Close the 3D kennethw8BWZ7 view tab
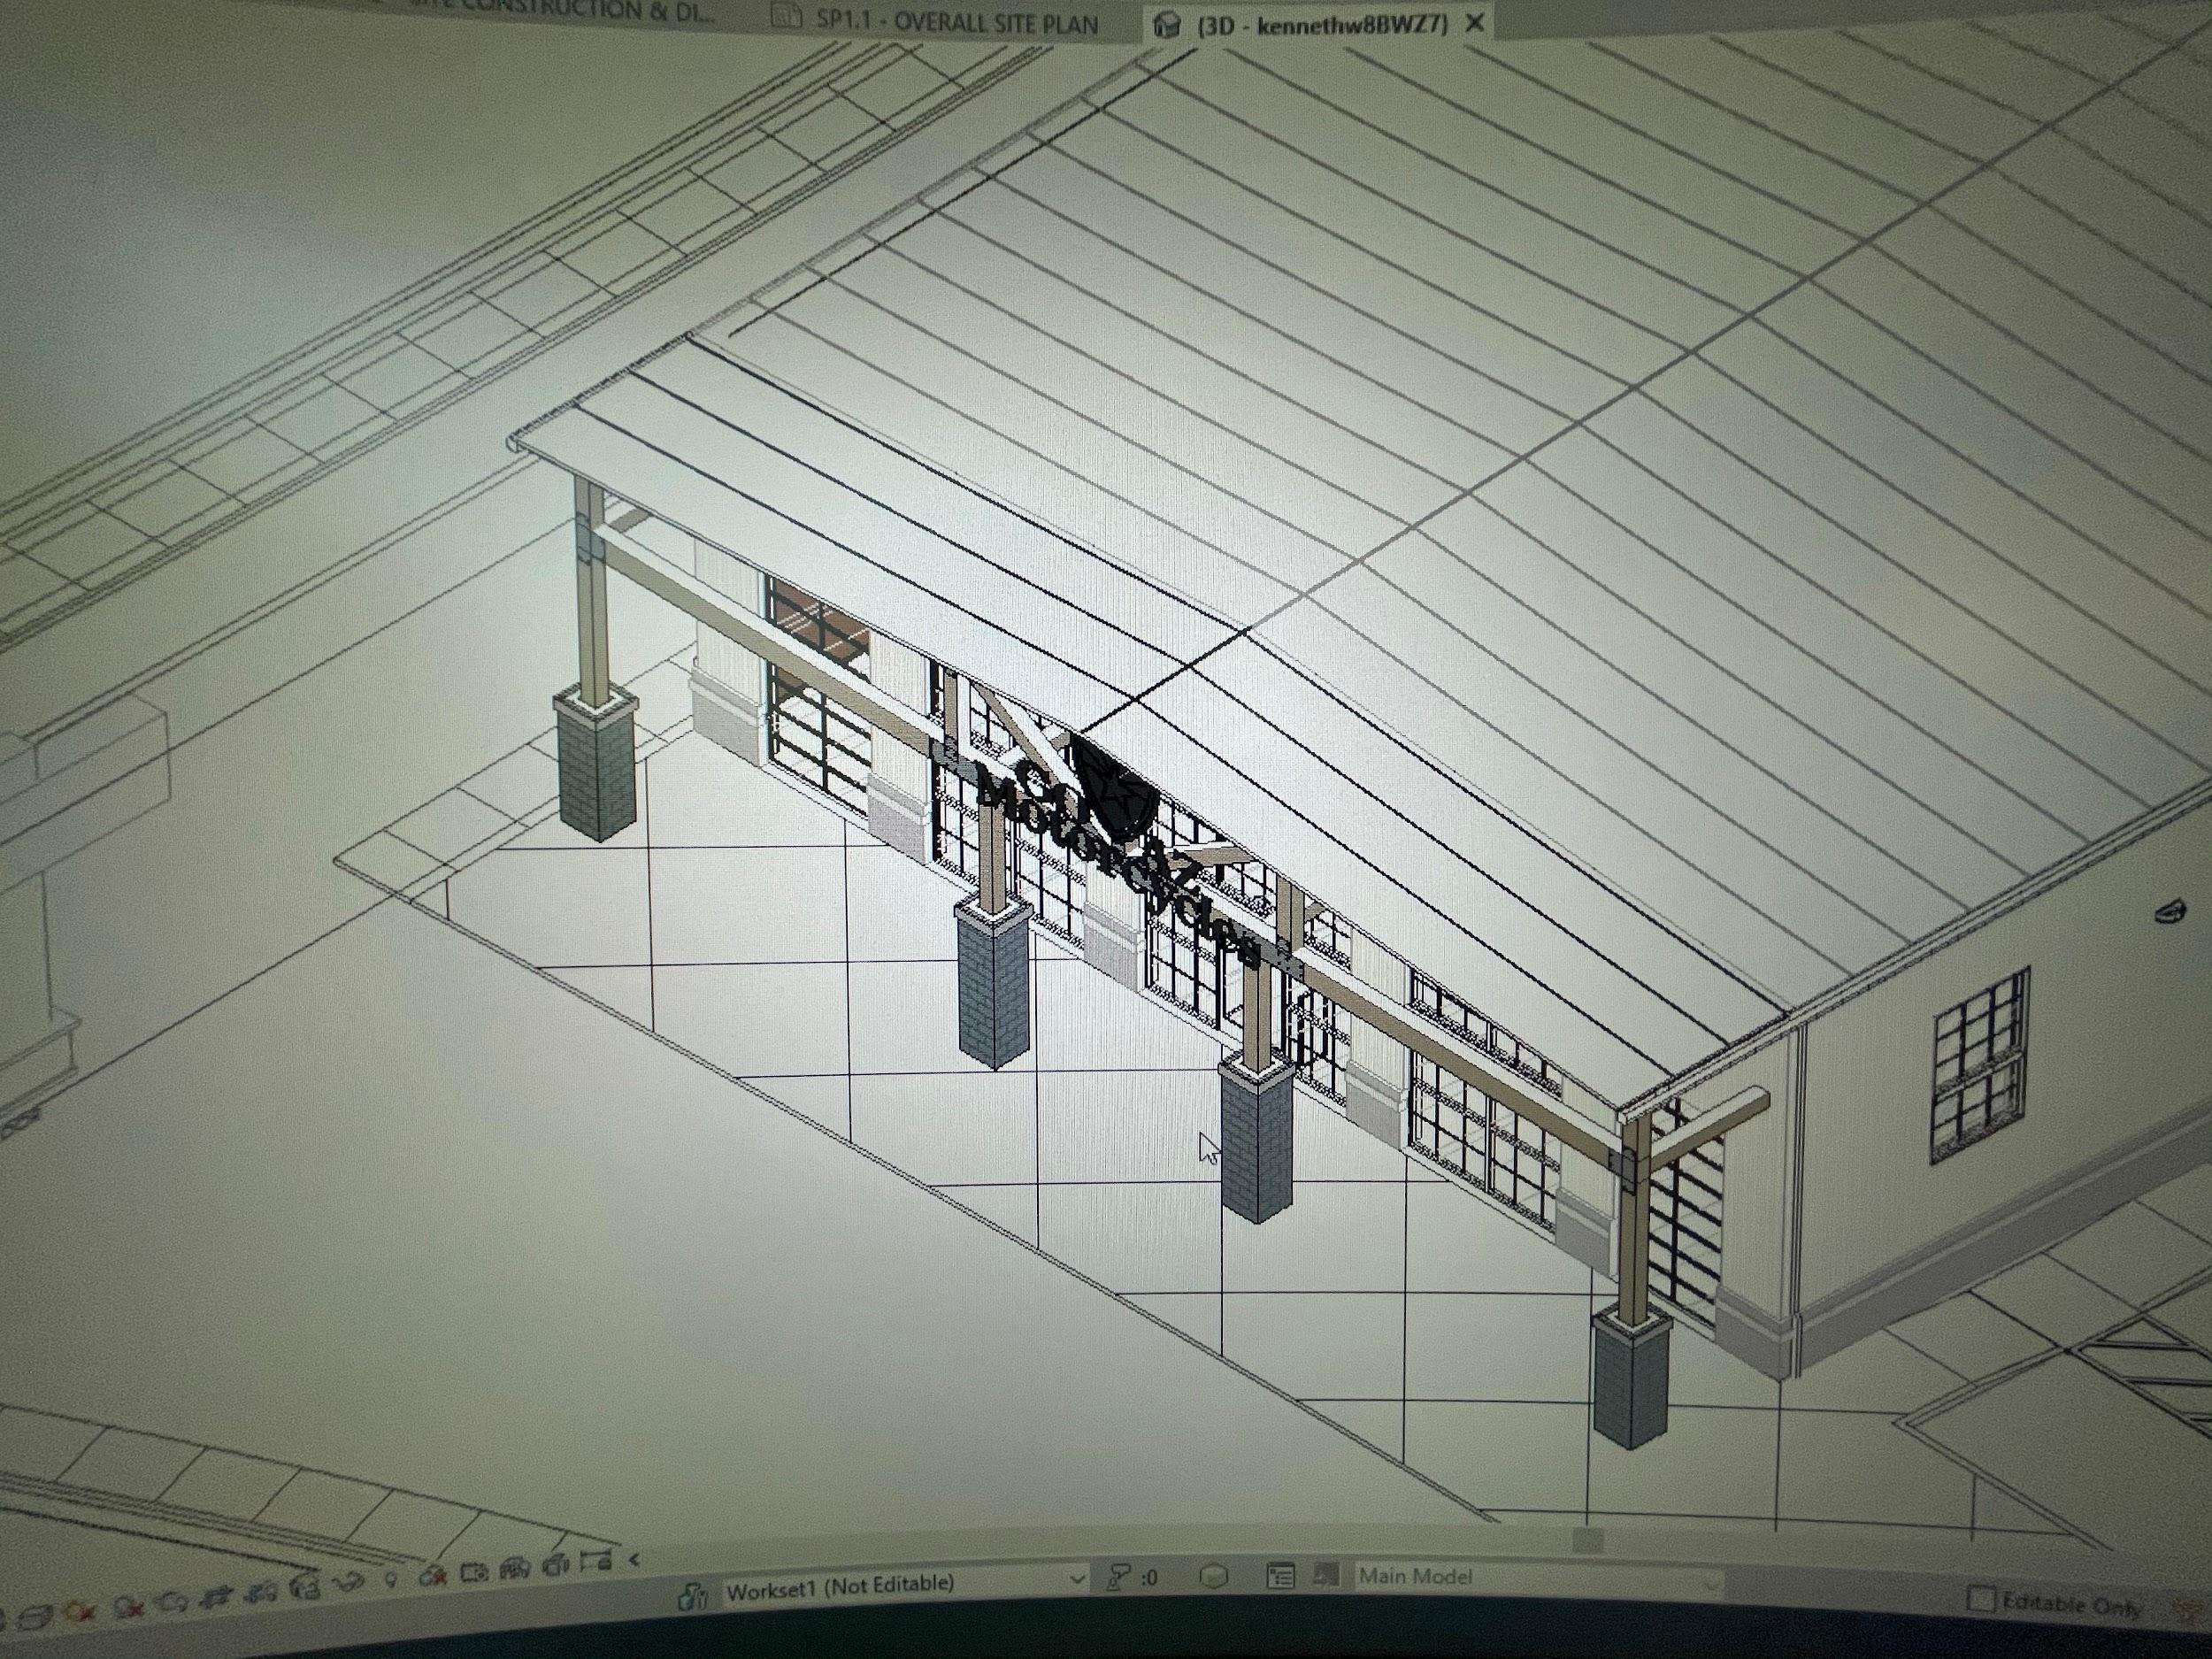The height and width of the screenshot is (1659, 2212). (1474, 23)
